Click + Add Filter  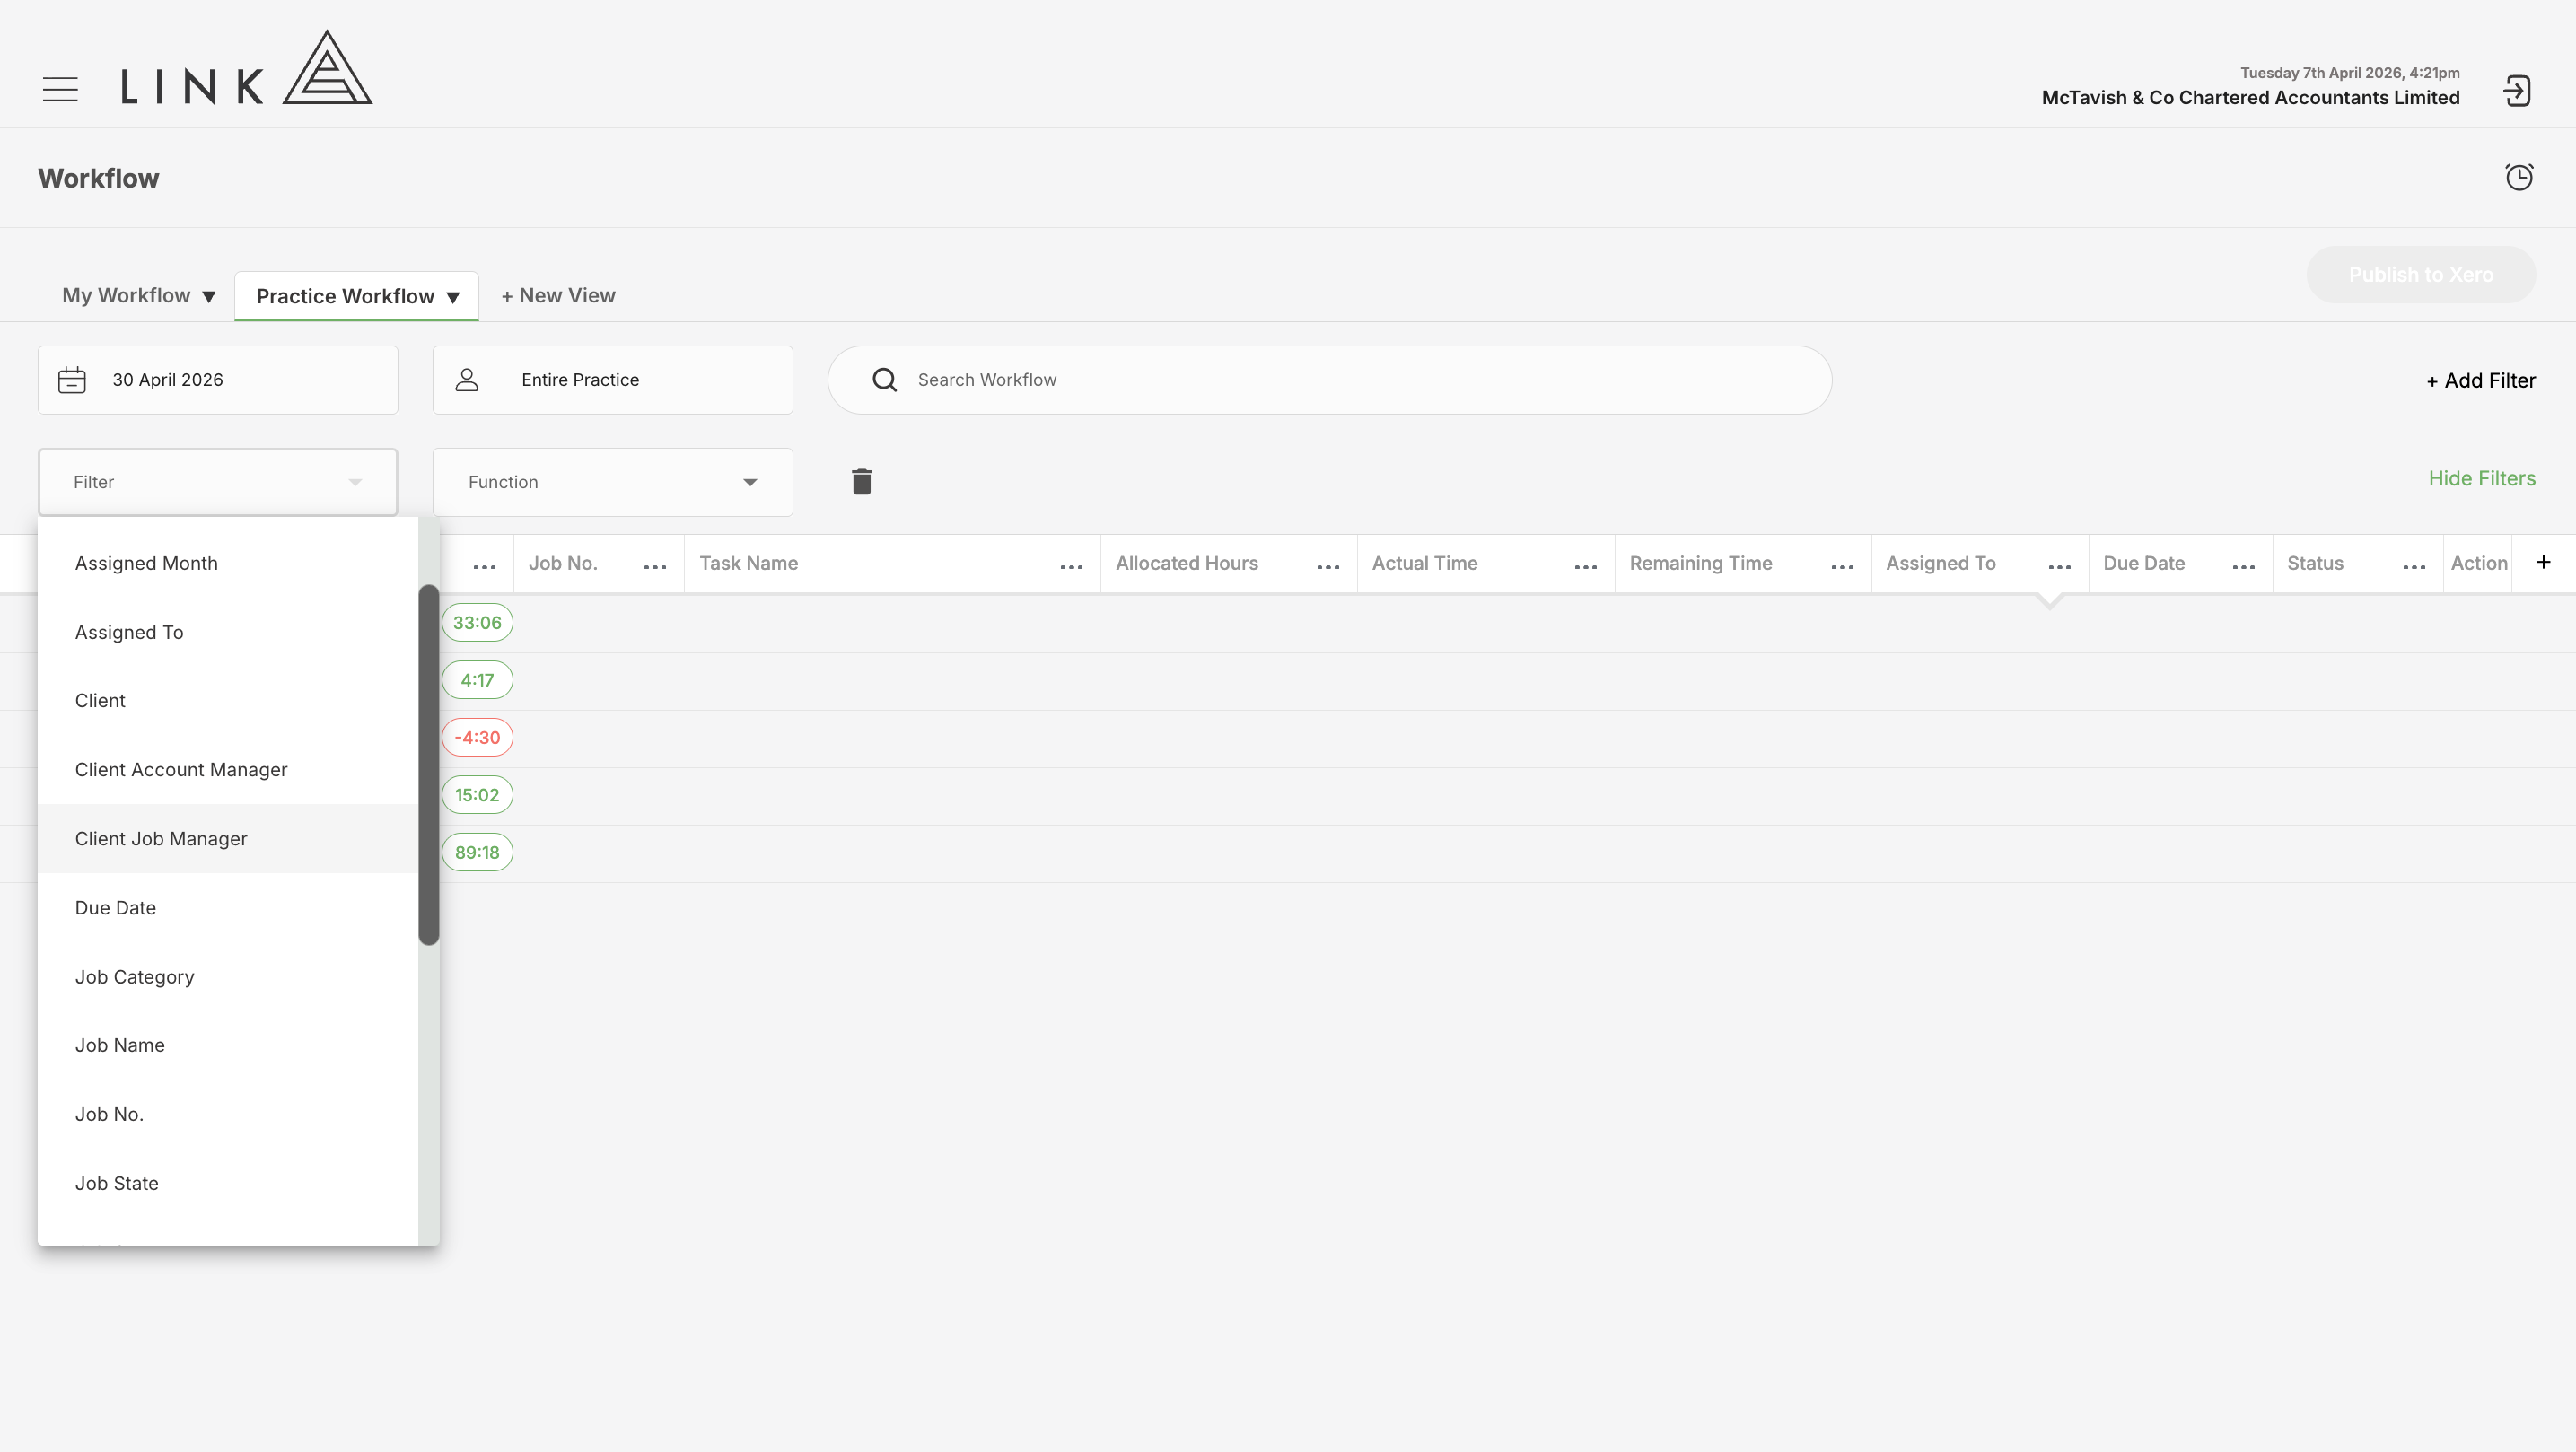tap(2481, 381)
